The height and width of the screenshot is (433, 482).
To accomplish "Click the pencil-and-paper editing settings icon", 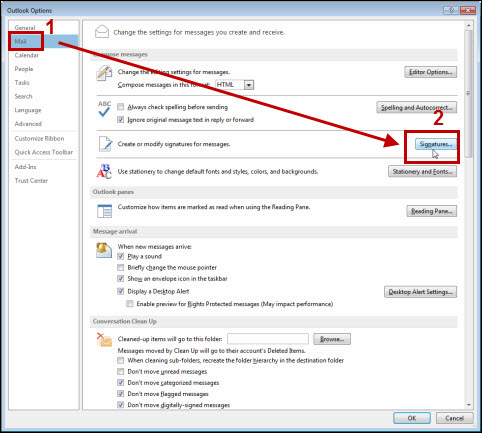I will 104,73.
